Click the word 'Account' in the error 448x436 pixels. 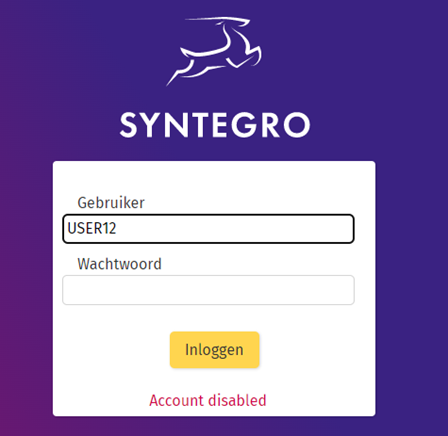[x=176, y=400]
